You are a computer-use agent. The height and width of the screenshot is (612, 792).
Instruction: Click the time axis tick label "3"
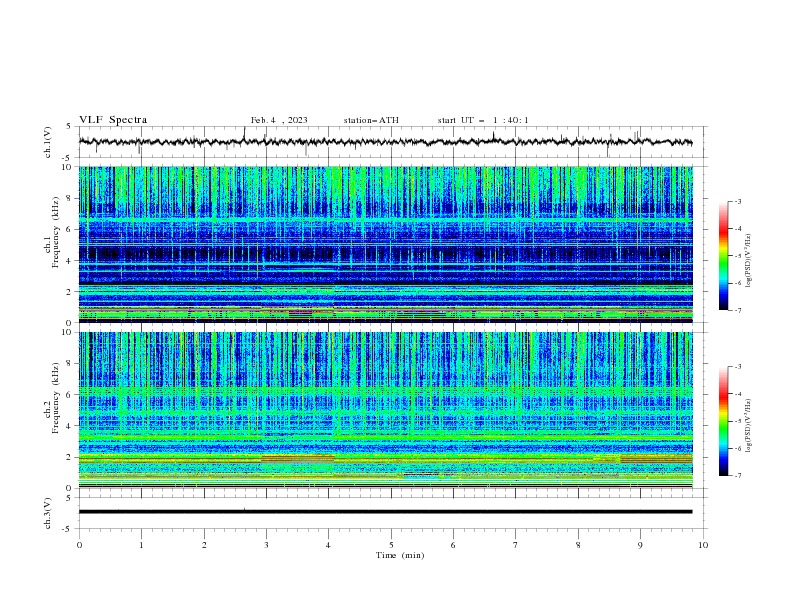(x=266, y=545)
